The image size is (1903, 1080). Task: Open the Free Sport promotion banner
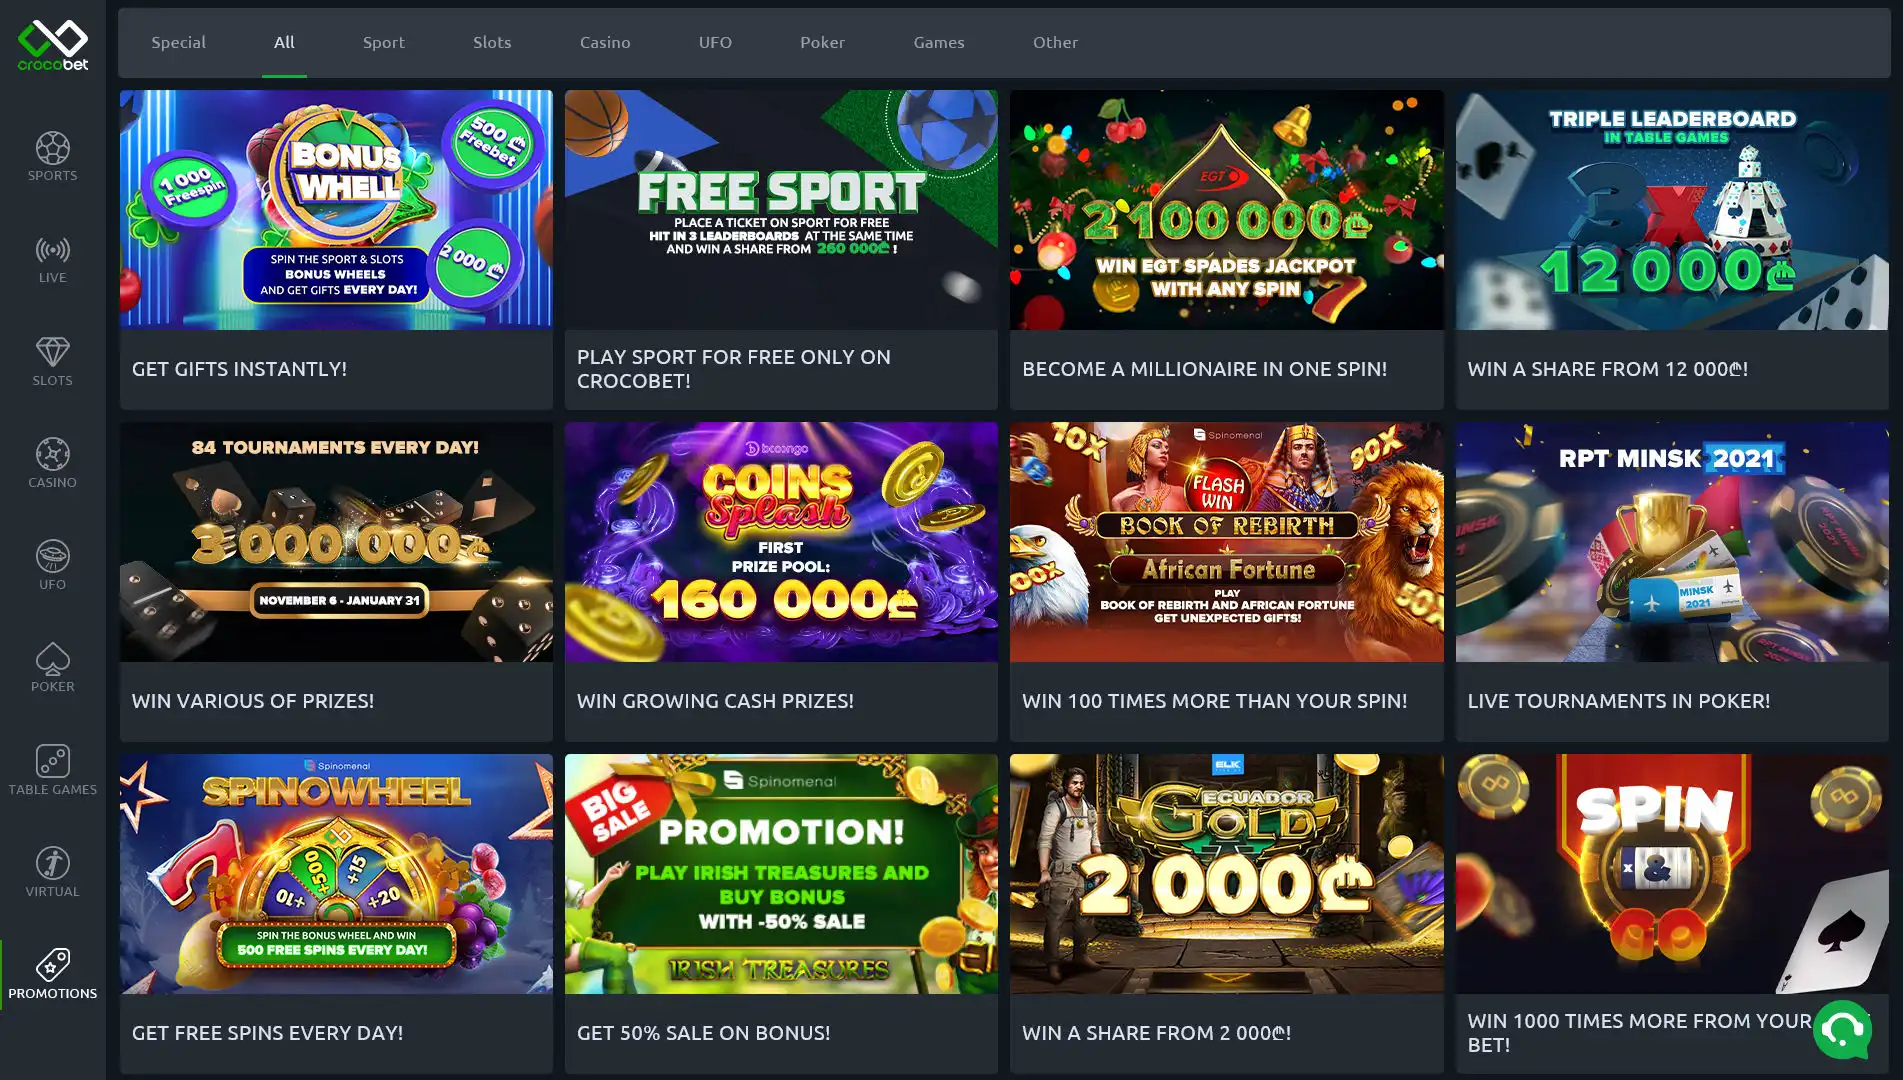781,210
